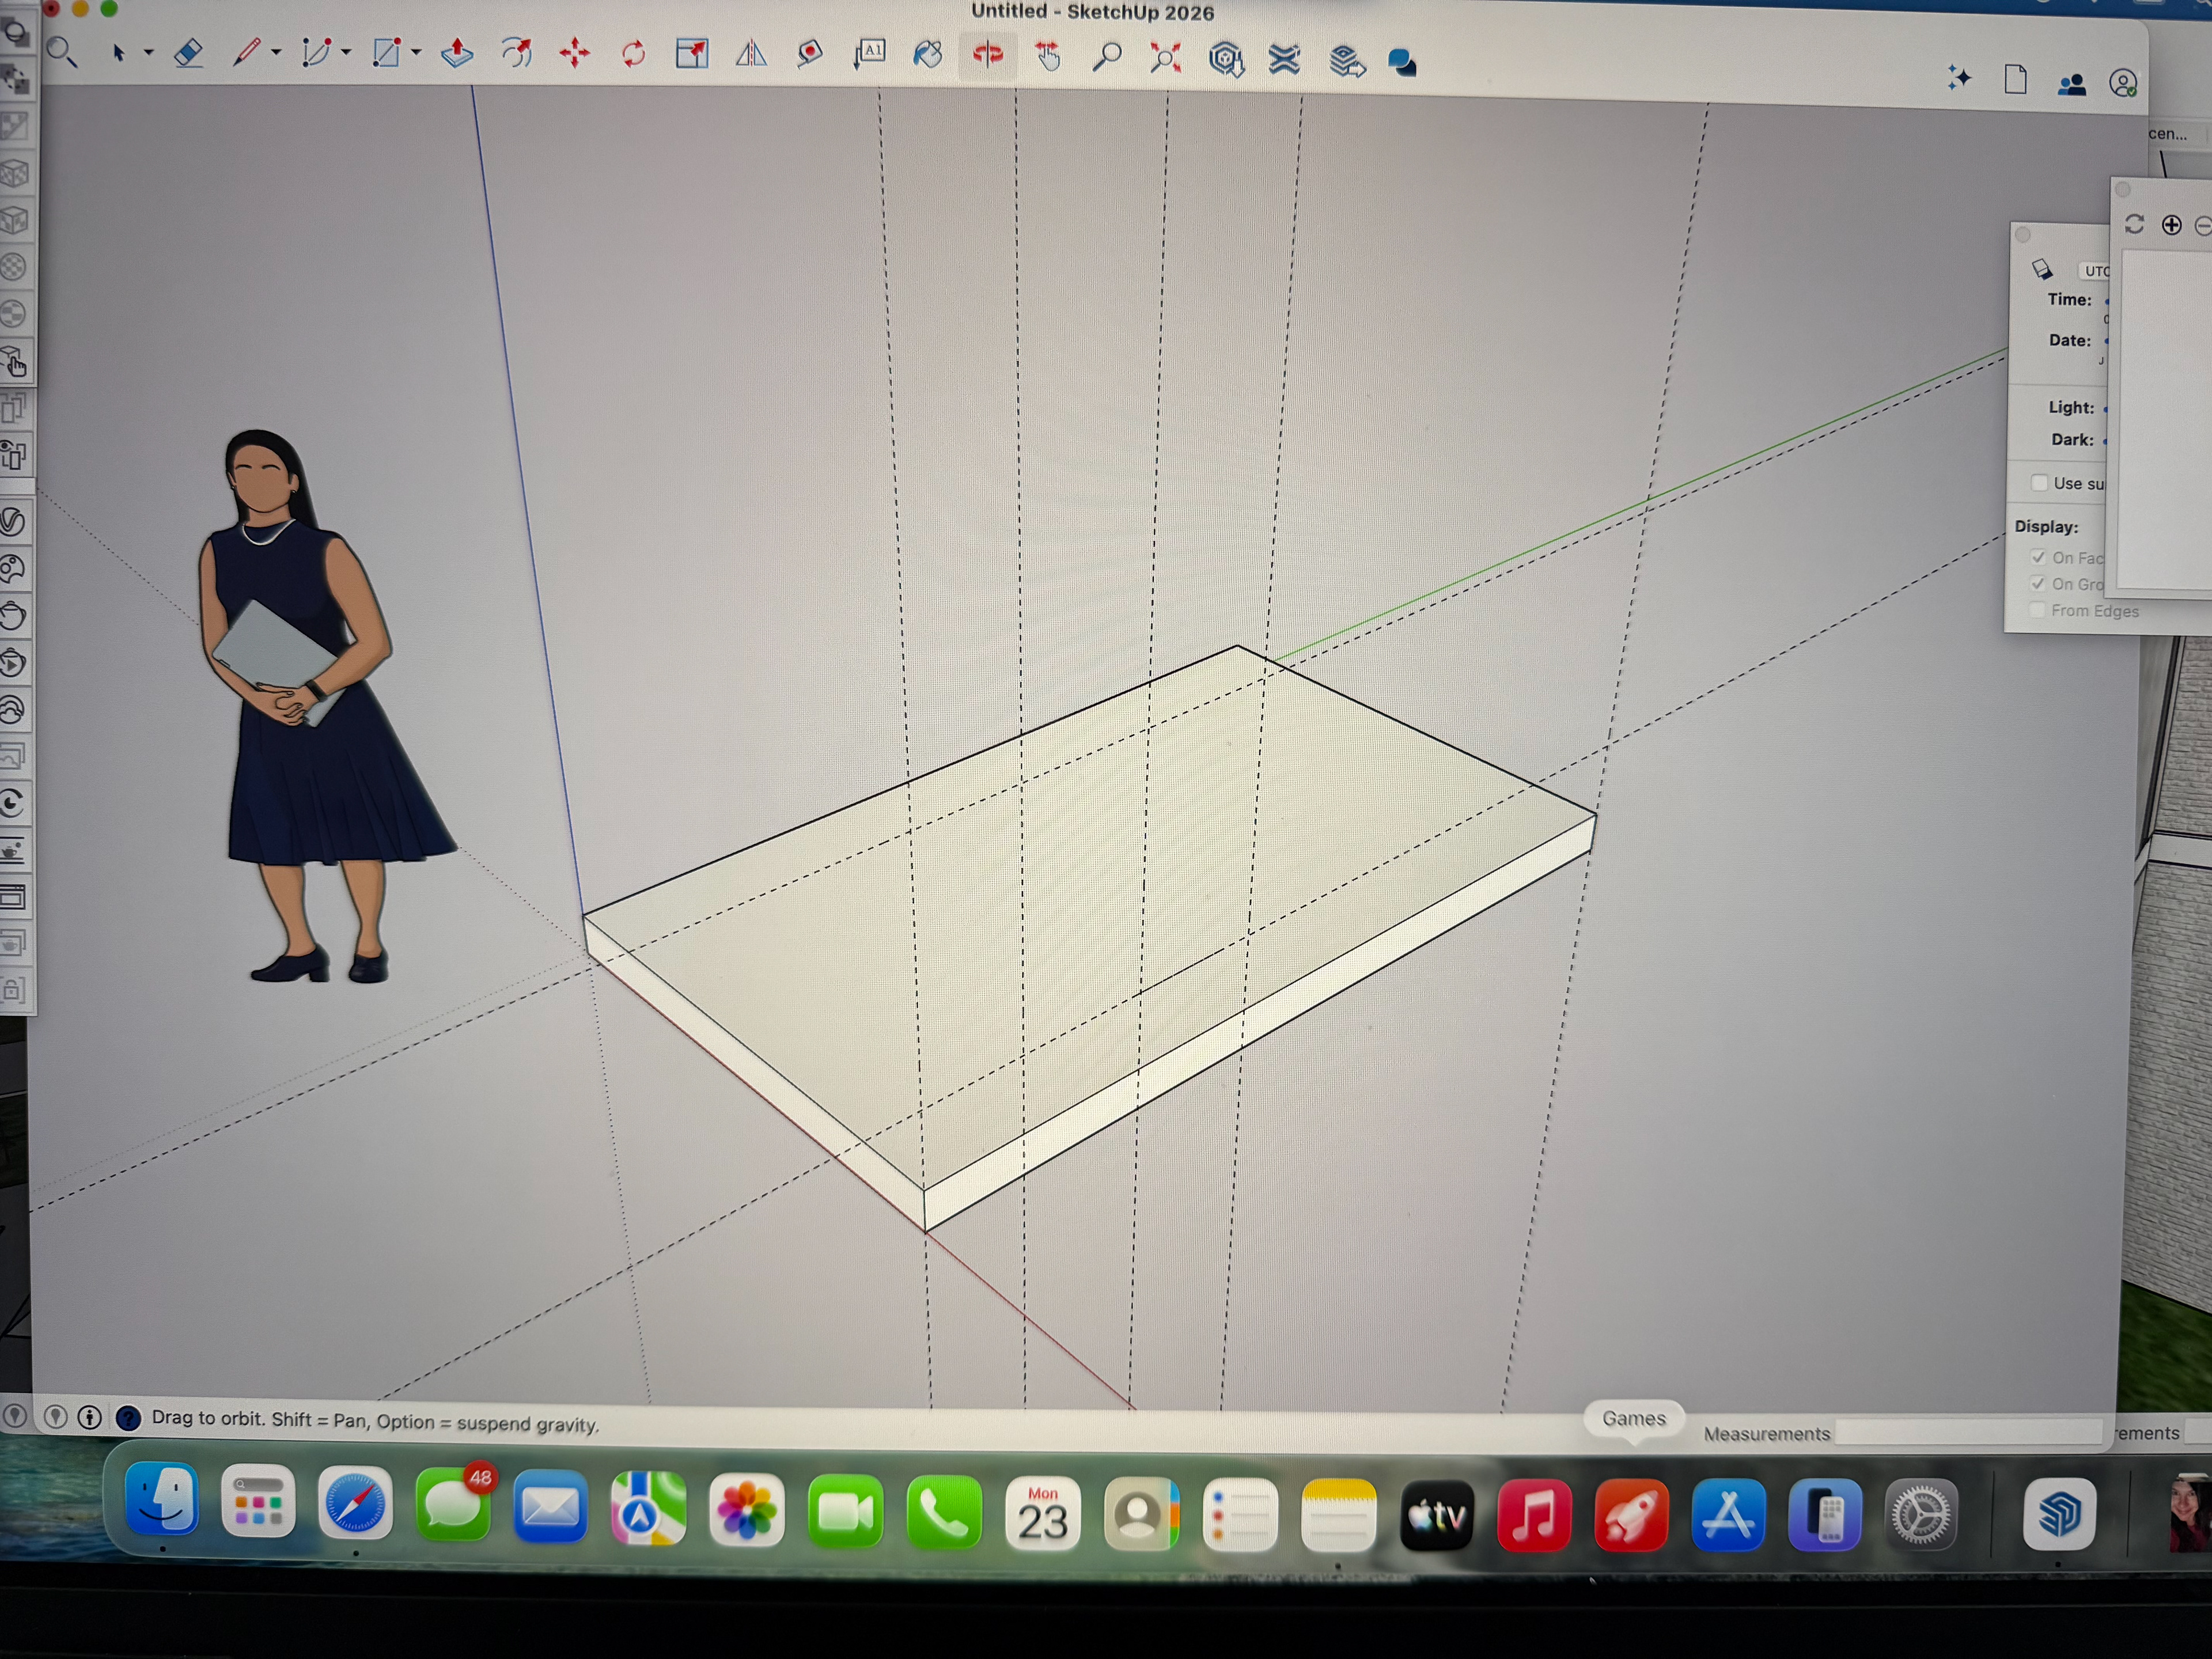This screenshot has width=2212, height=1659.
Task: Open the Line tool dropdown arrow
Action: pyautogui.click(x=276, y=52)
